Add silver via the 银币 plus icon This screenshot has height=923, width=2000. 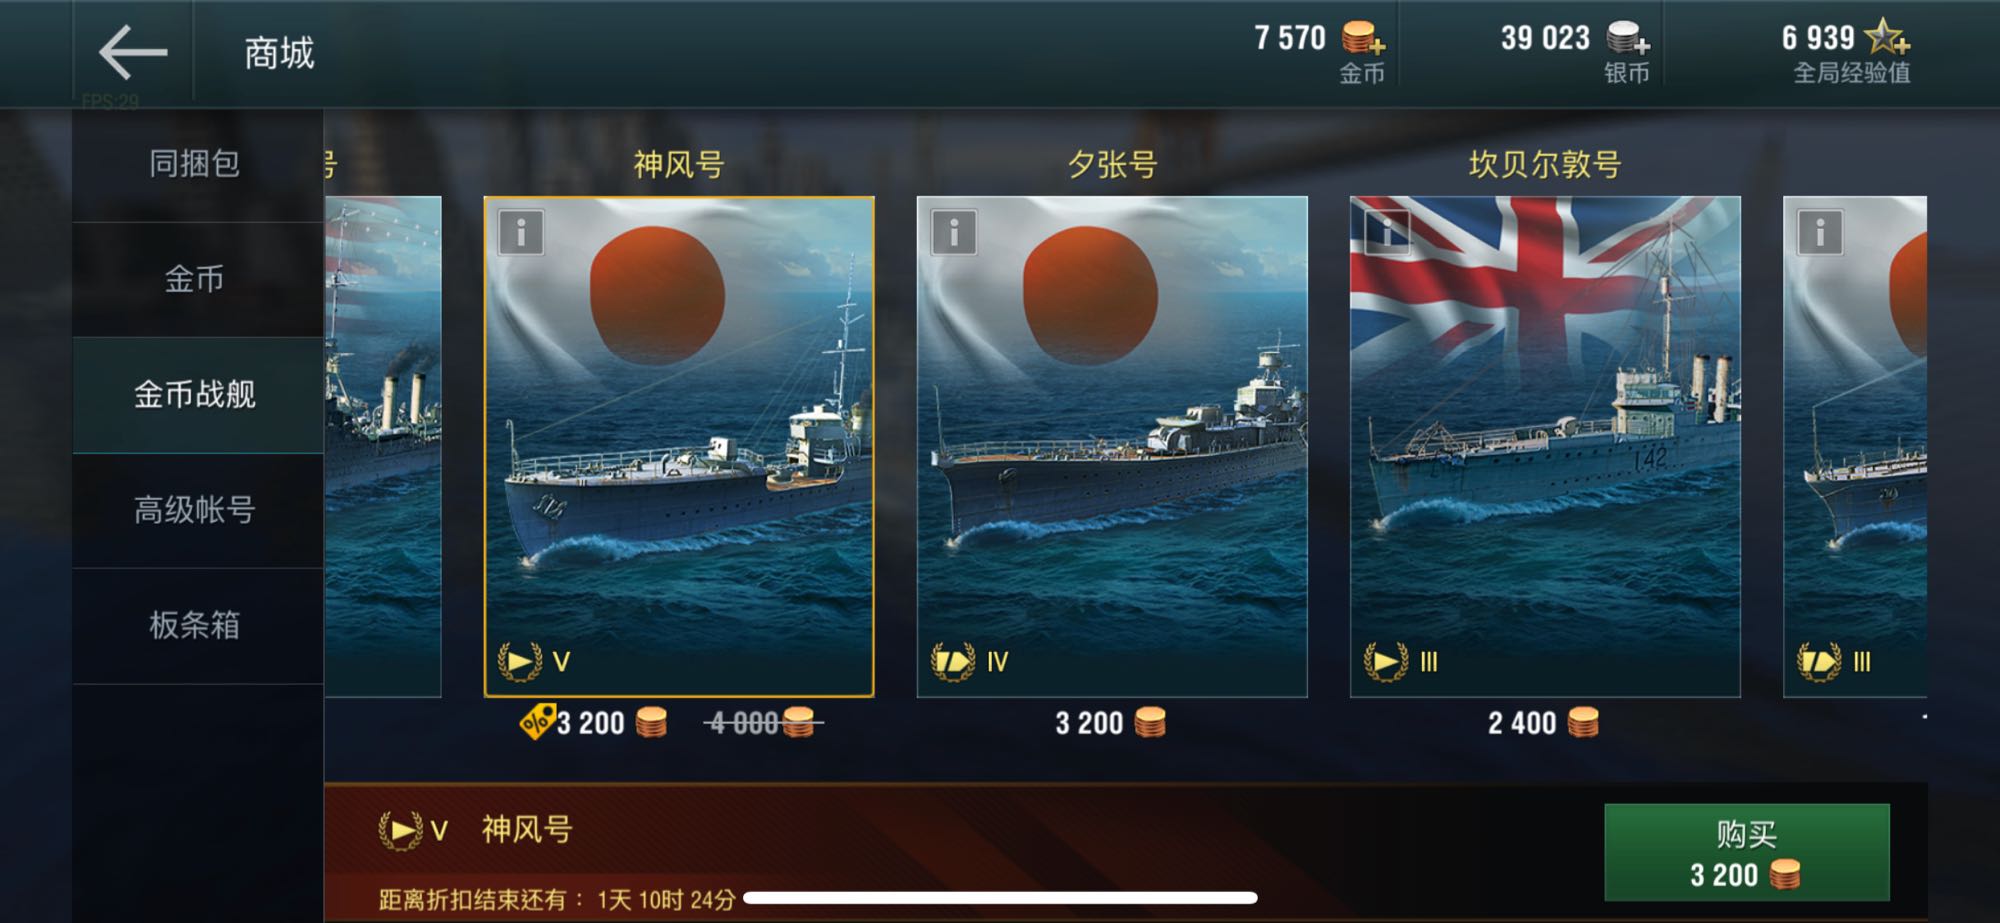click(1628, 39)
